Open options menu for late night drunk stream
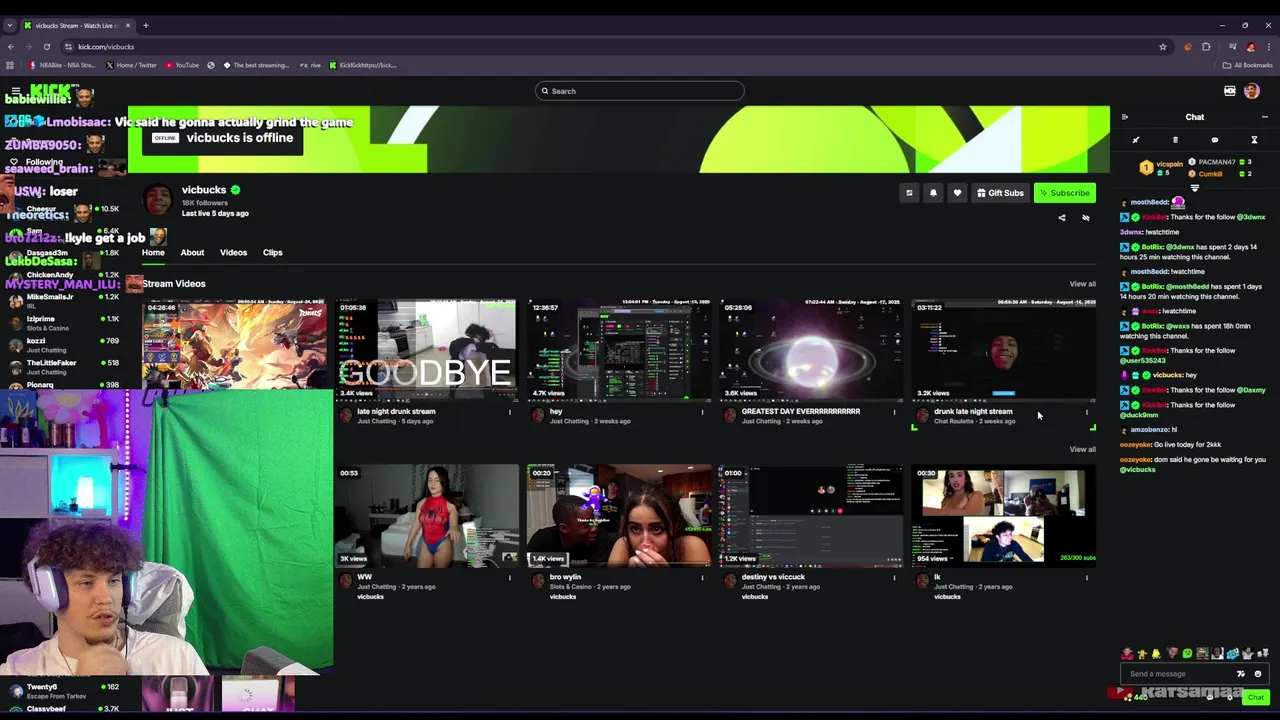The height and width of the screenshot is (720, 1280). pyautogui.click(x=509, y=412)
